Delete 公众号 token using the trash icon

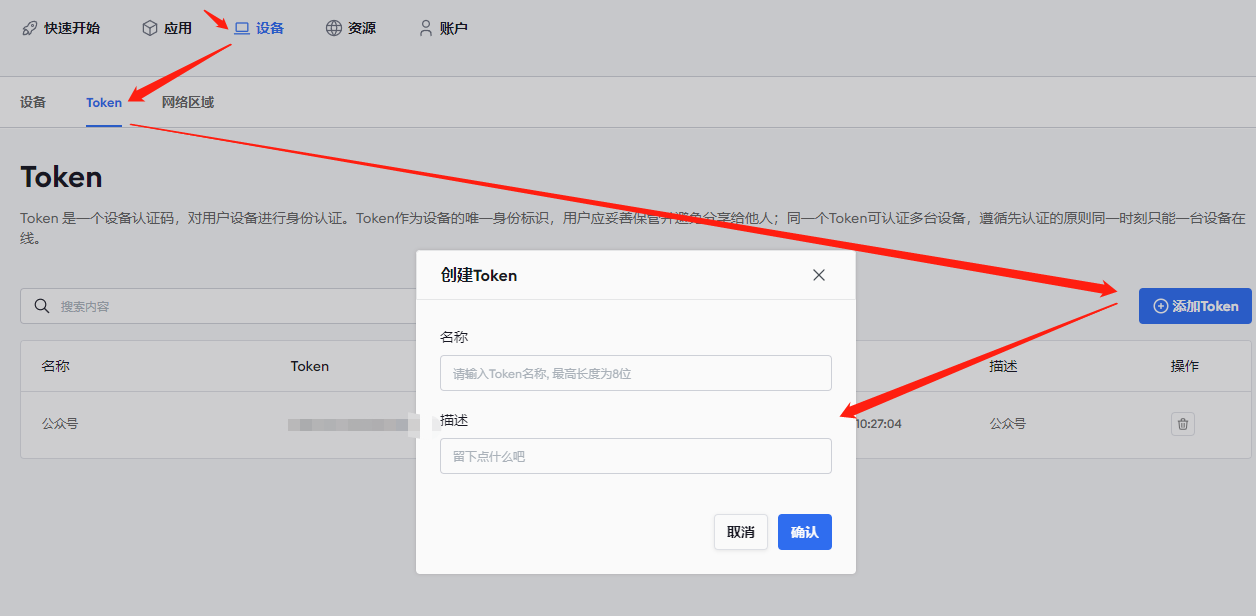coord(1183,424)
